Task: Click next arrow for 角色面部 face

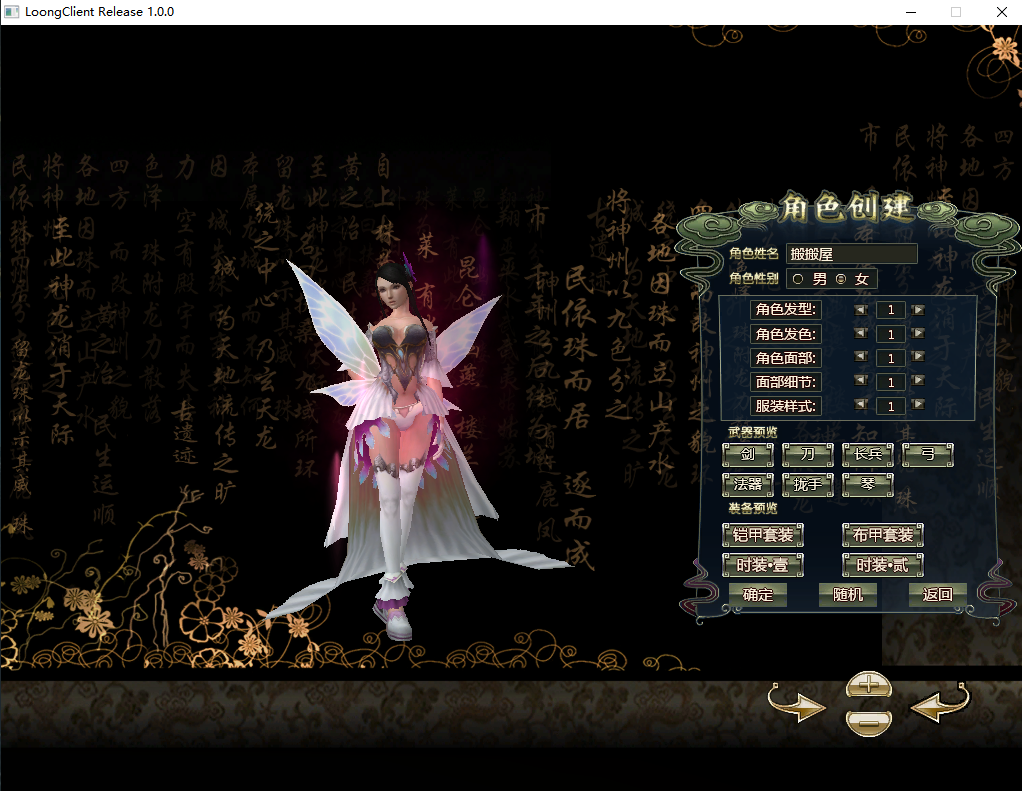Action: point(919,357)
